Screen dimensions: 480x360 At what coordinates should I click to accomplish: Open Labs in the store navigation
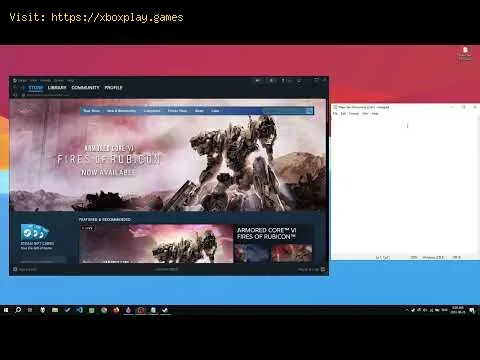[215, 111]
